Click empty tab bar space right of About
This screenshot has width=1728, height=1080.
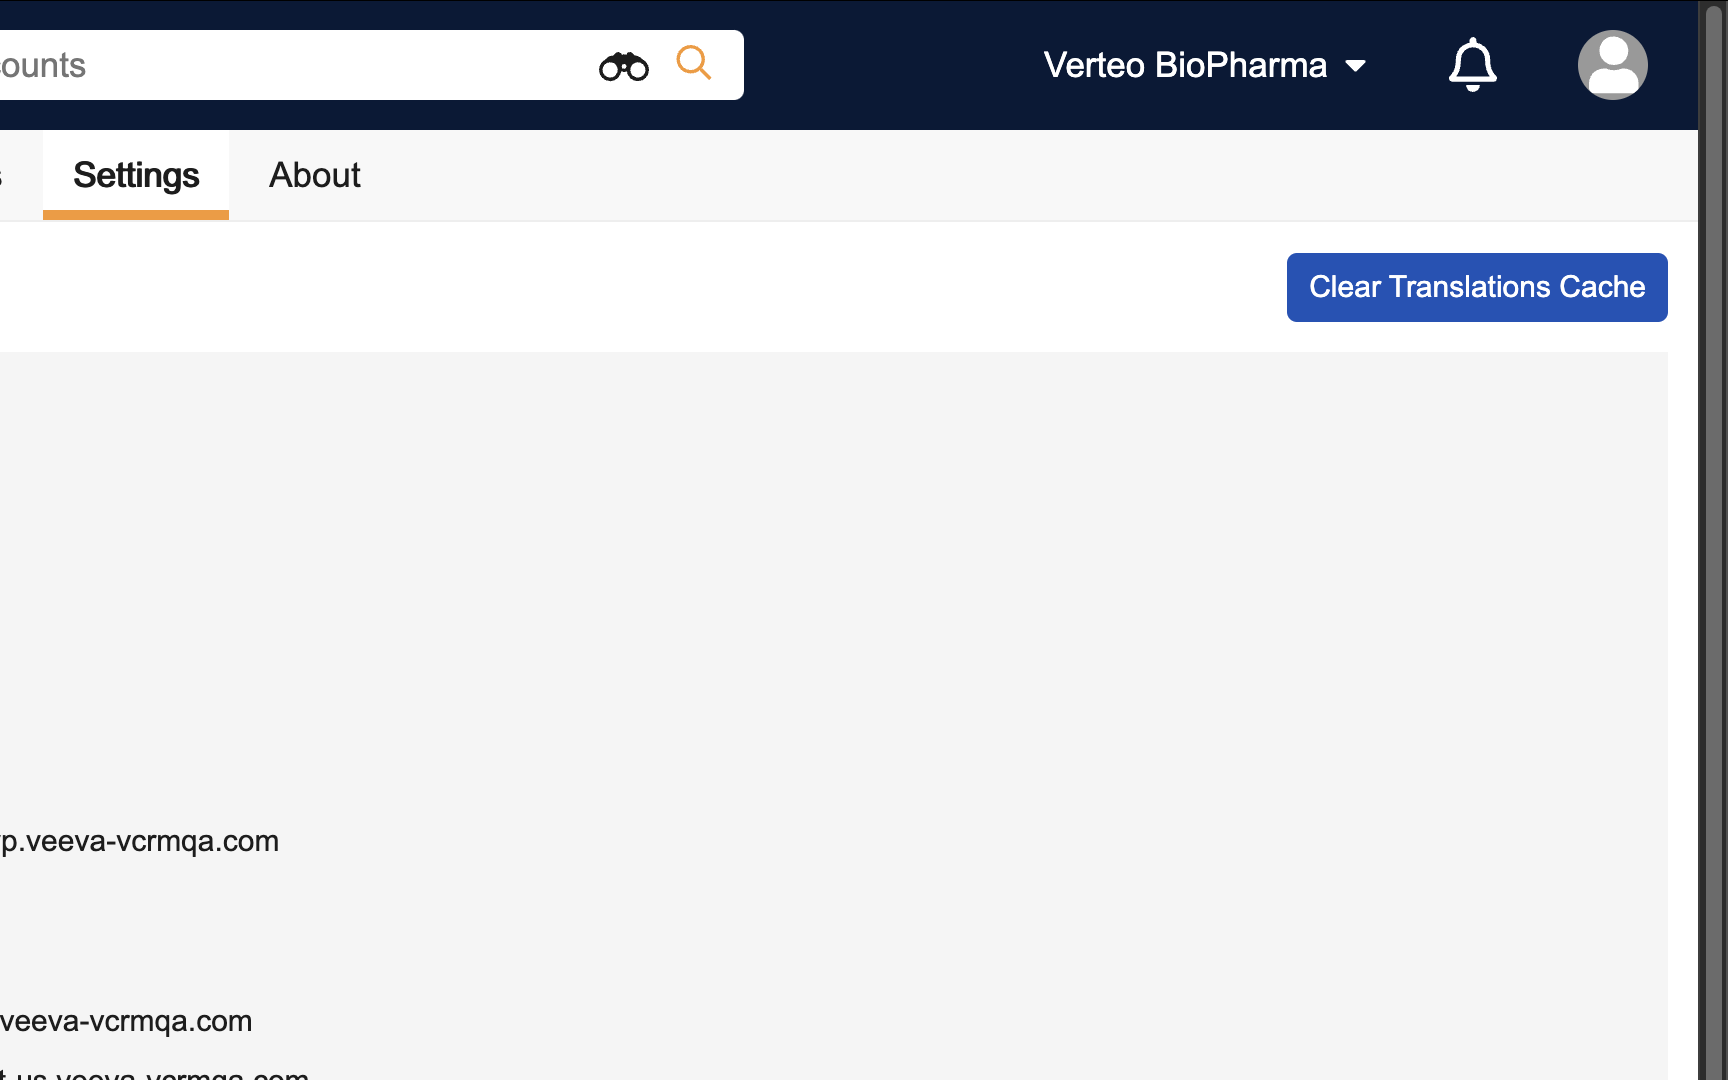(x=1000, y=175)
